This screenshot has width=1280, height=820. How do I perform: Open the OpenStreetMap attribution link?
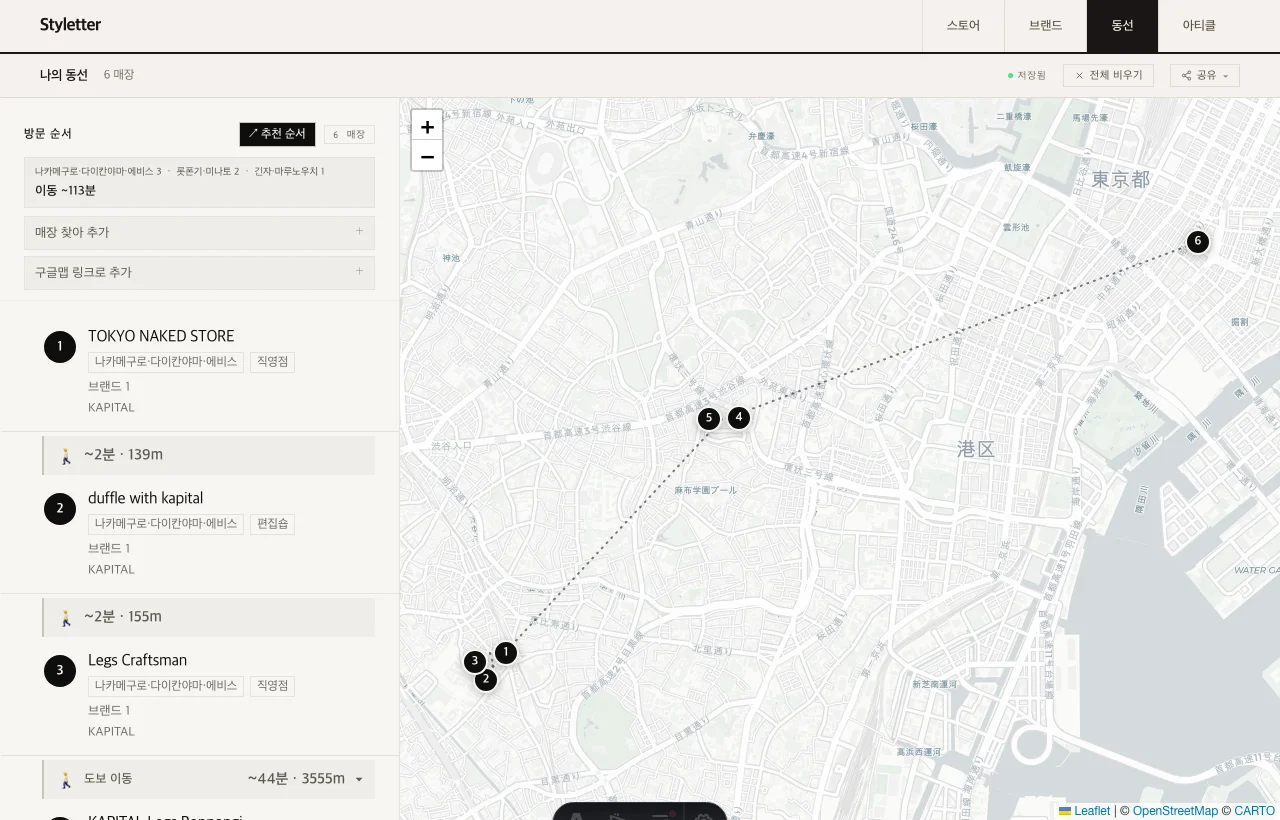click(1175, 811)
